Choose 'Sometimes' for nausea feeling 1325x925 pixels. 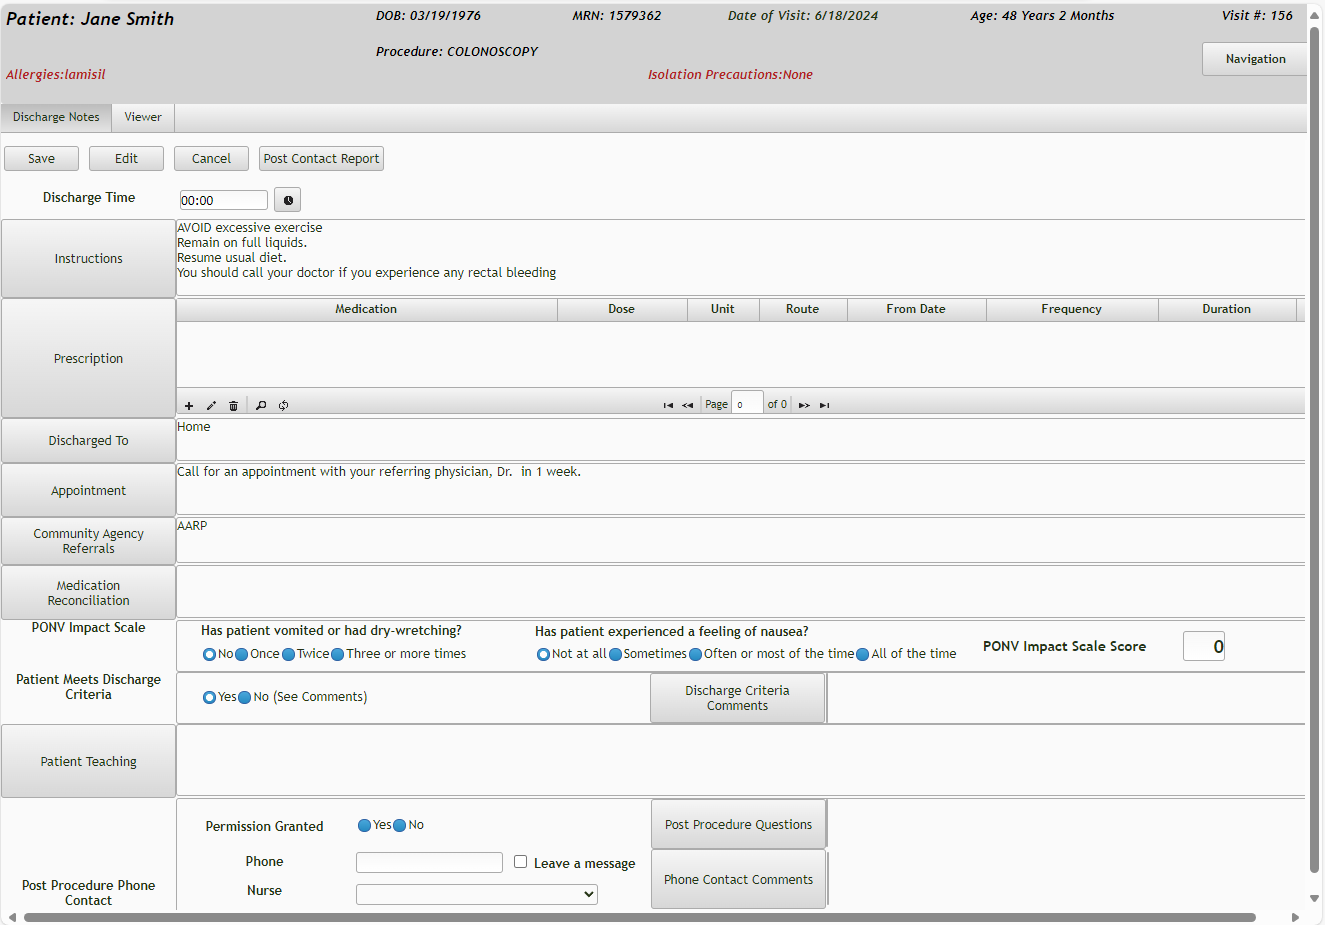(616, 655)
